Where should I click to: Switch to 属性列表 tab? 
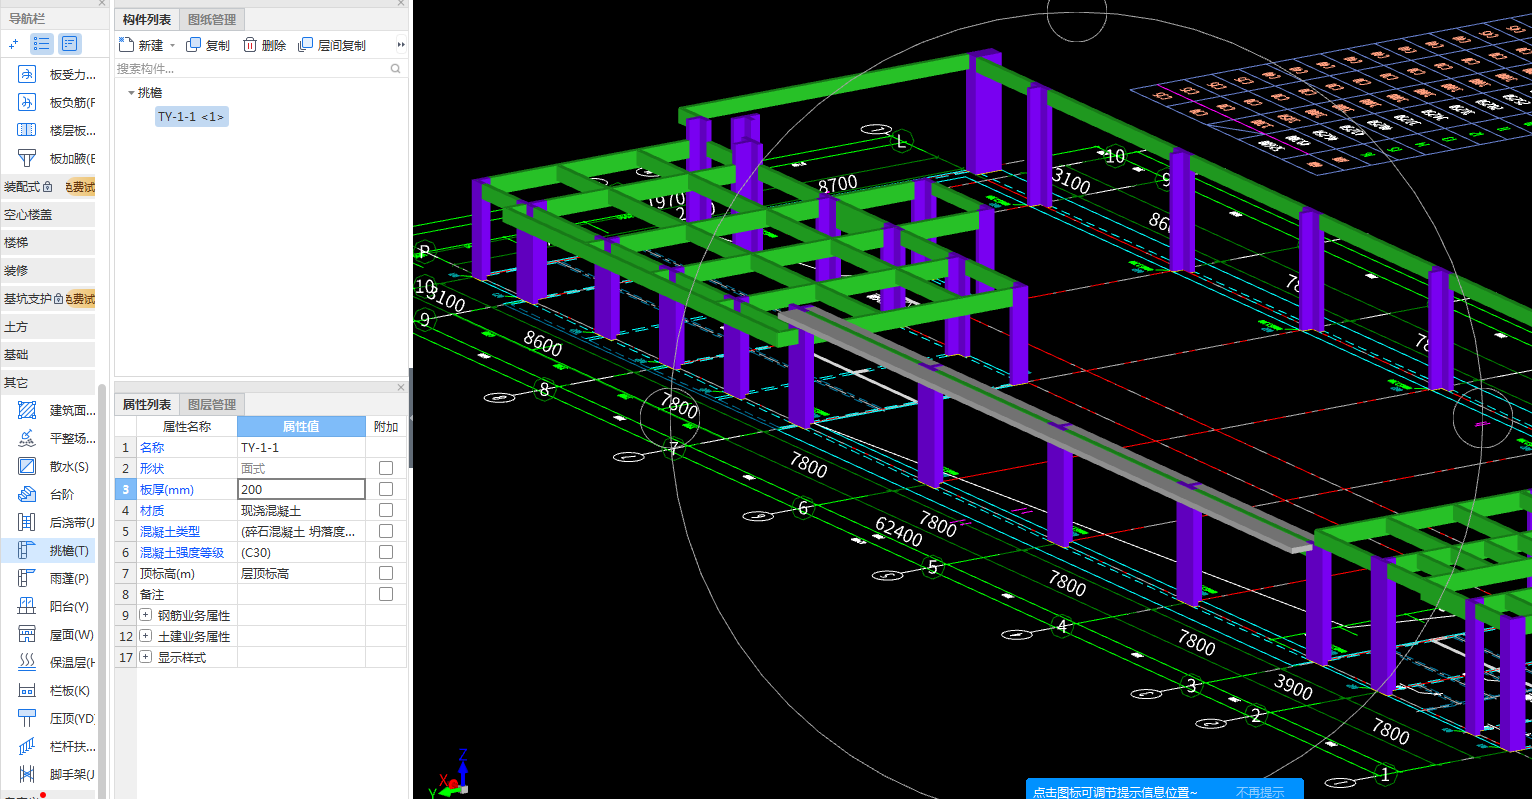point(147,405)
